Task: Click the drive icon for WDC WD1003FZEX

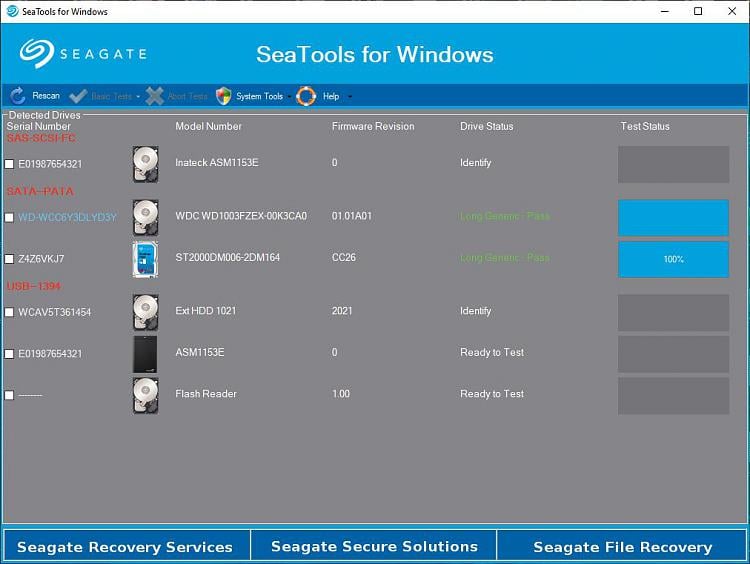Action: click(x=145, y=218)
